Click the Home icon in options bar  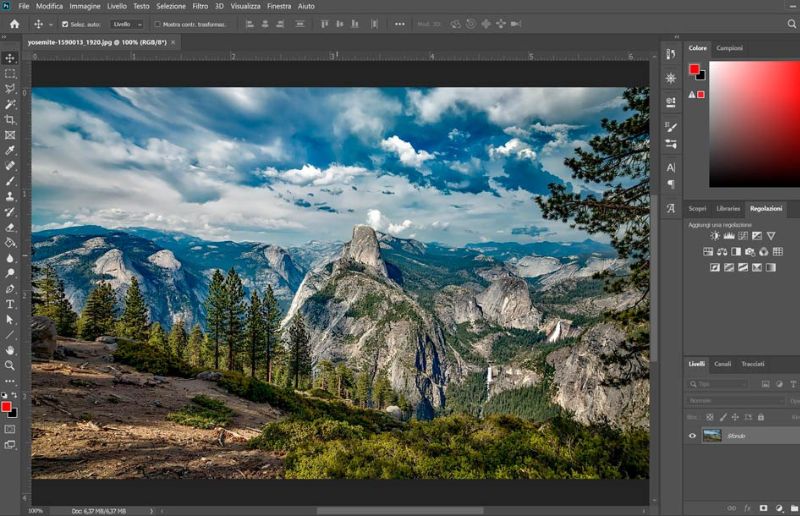[14, 24]
